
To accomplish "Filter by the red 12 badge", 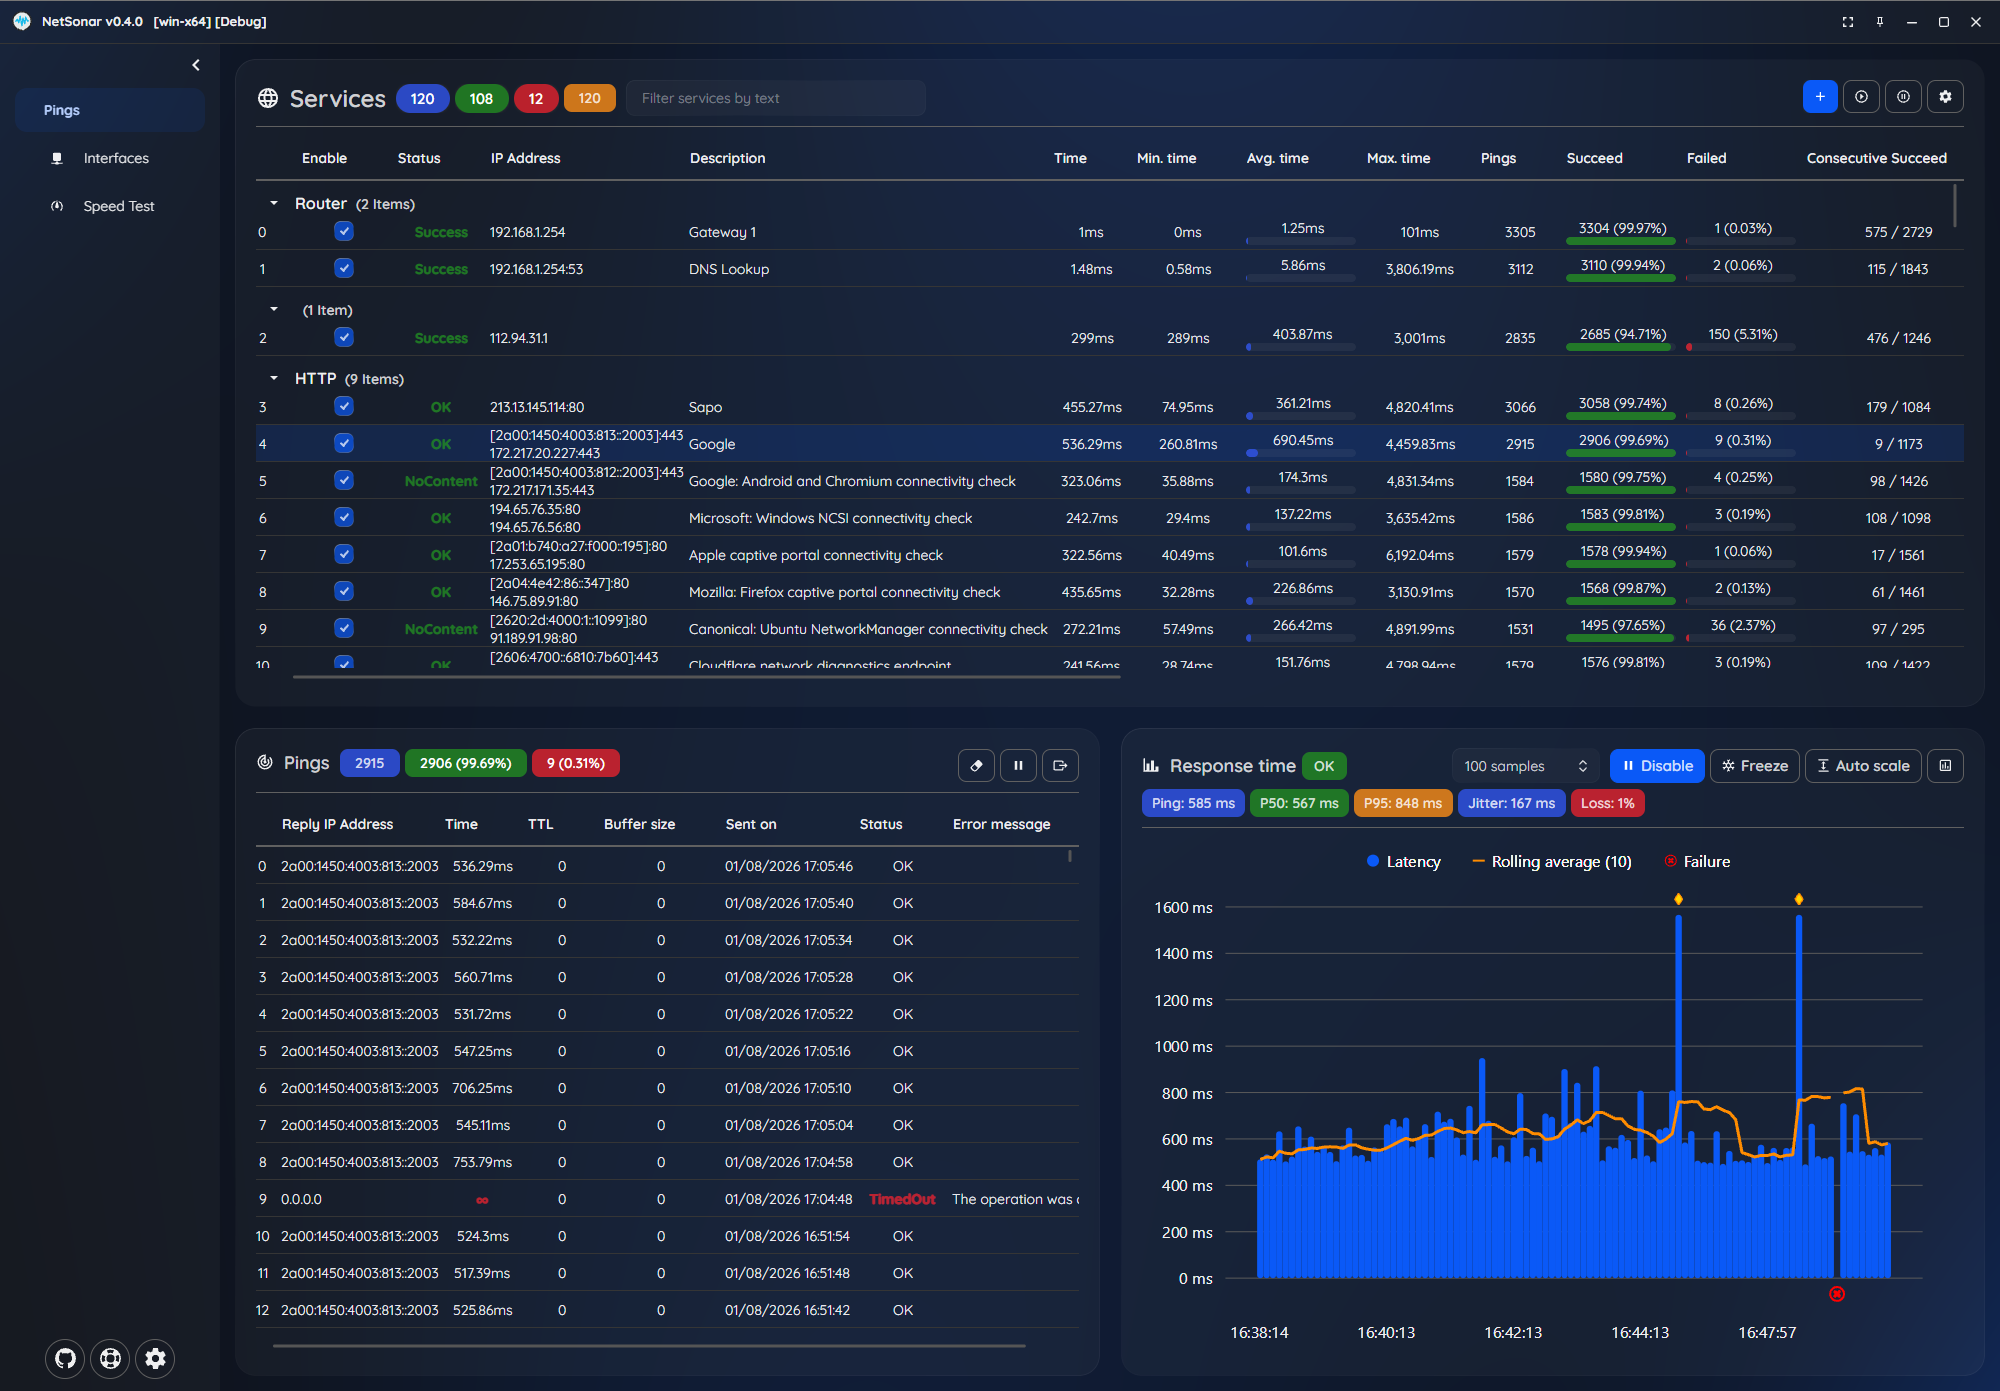I will pyautogui.click(x=536, y=98).
